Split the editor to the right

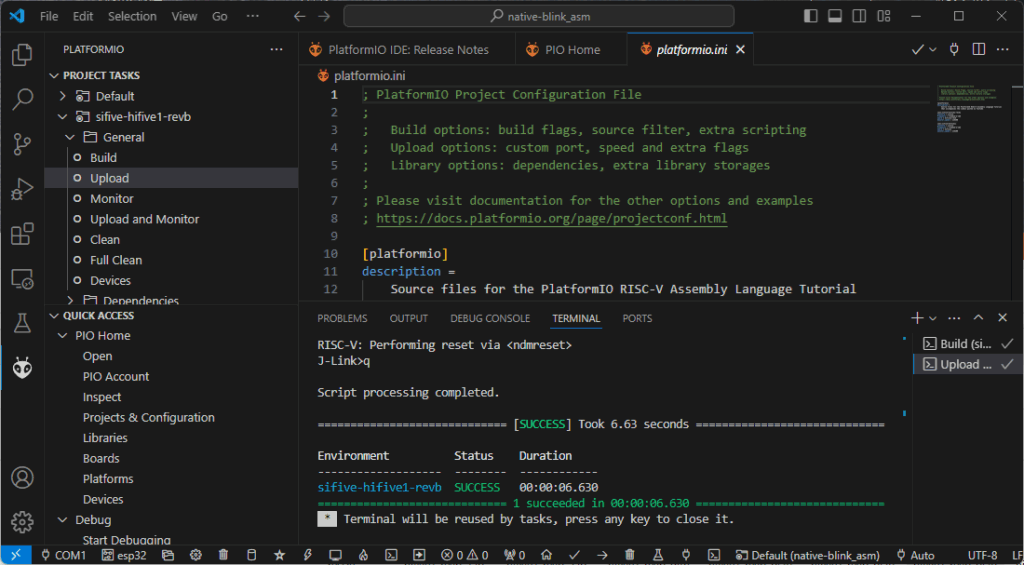[979, 49]
